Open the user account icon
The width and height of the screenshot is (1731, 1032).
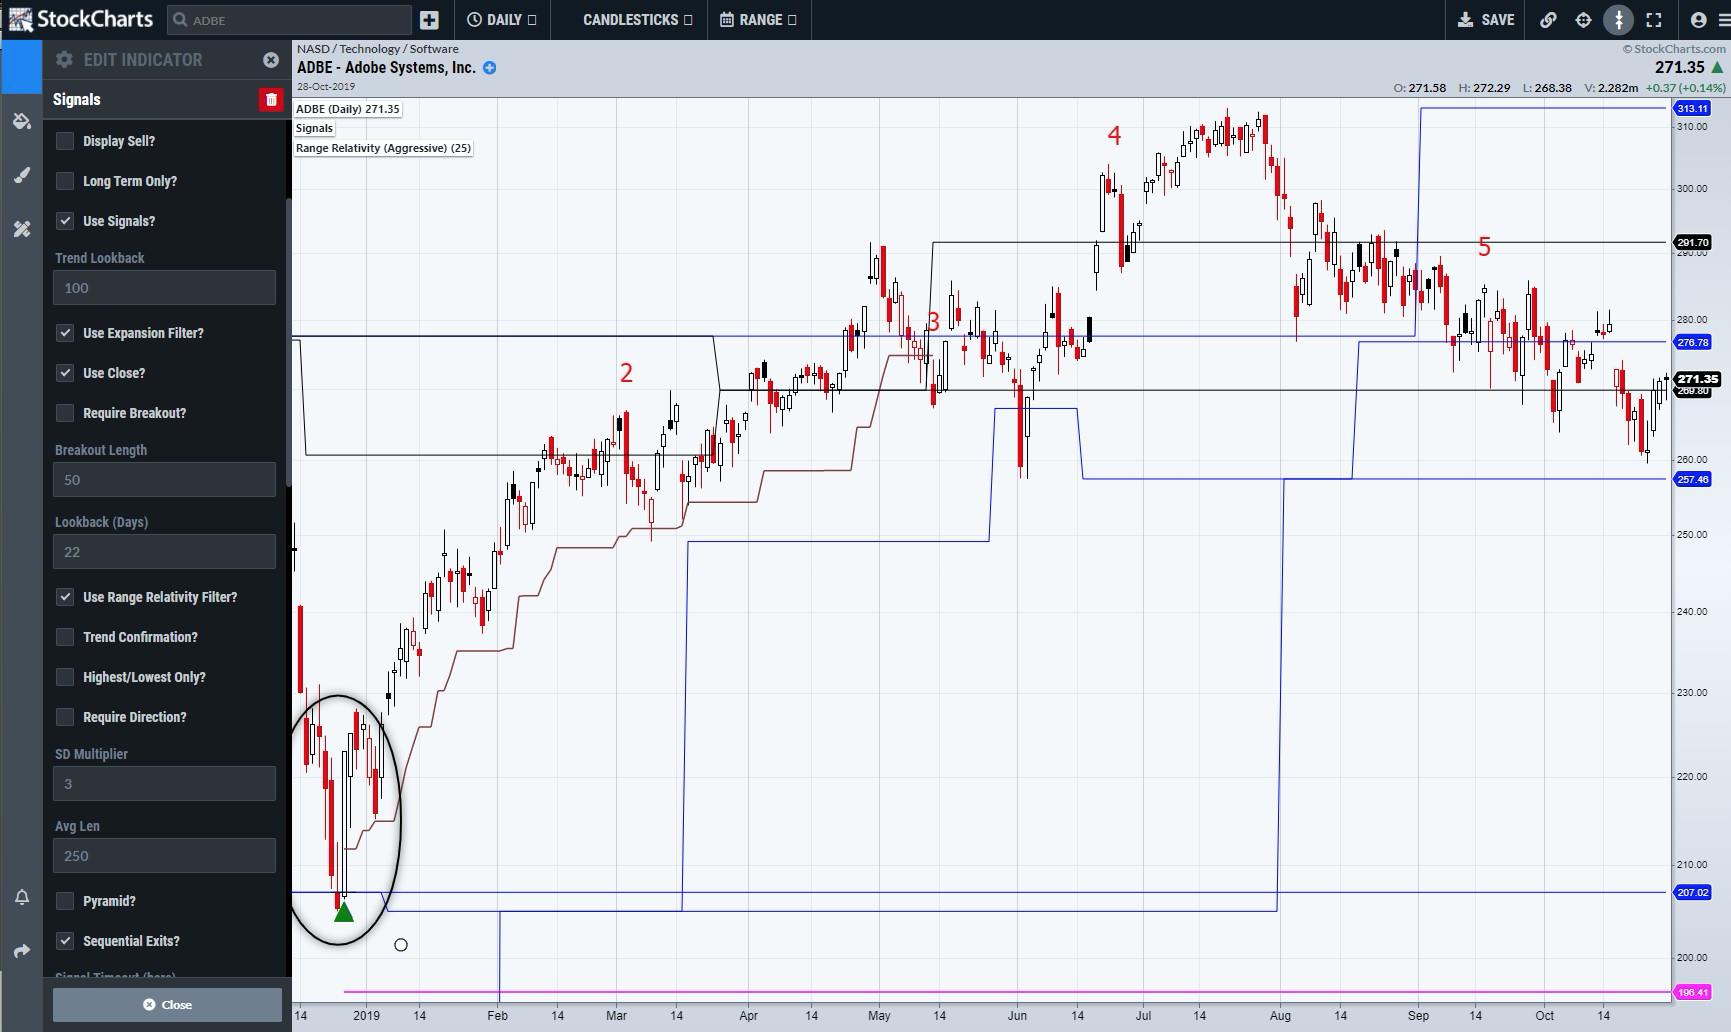(x=1698, y=20)
